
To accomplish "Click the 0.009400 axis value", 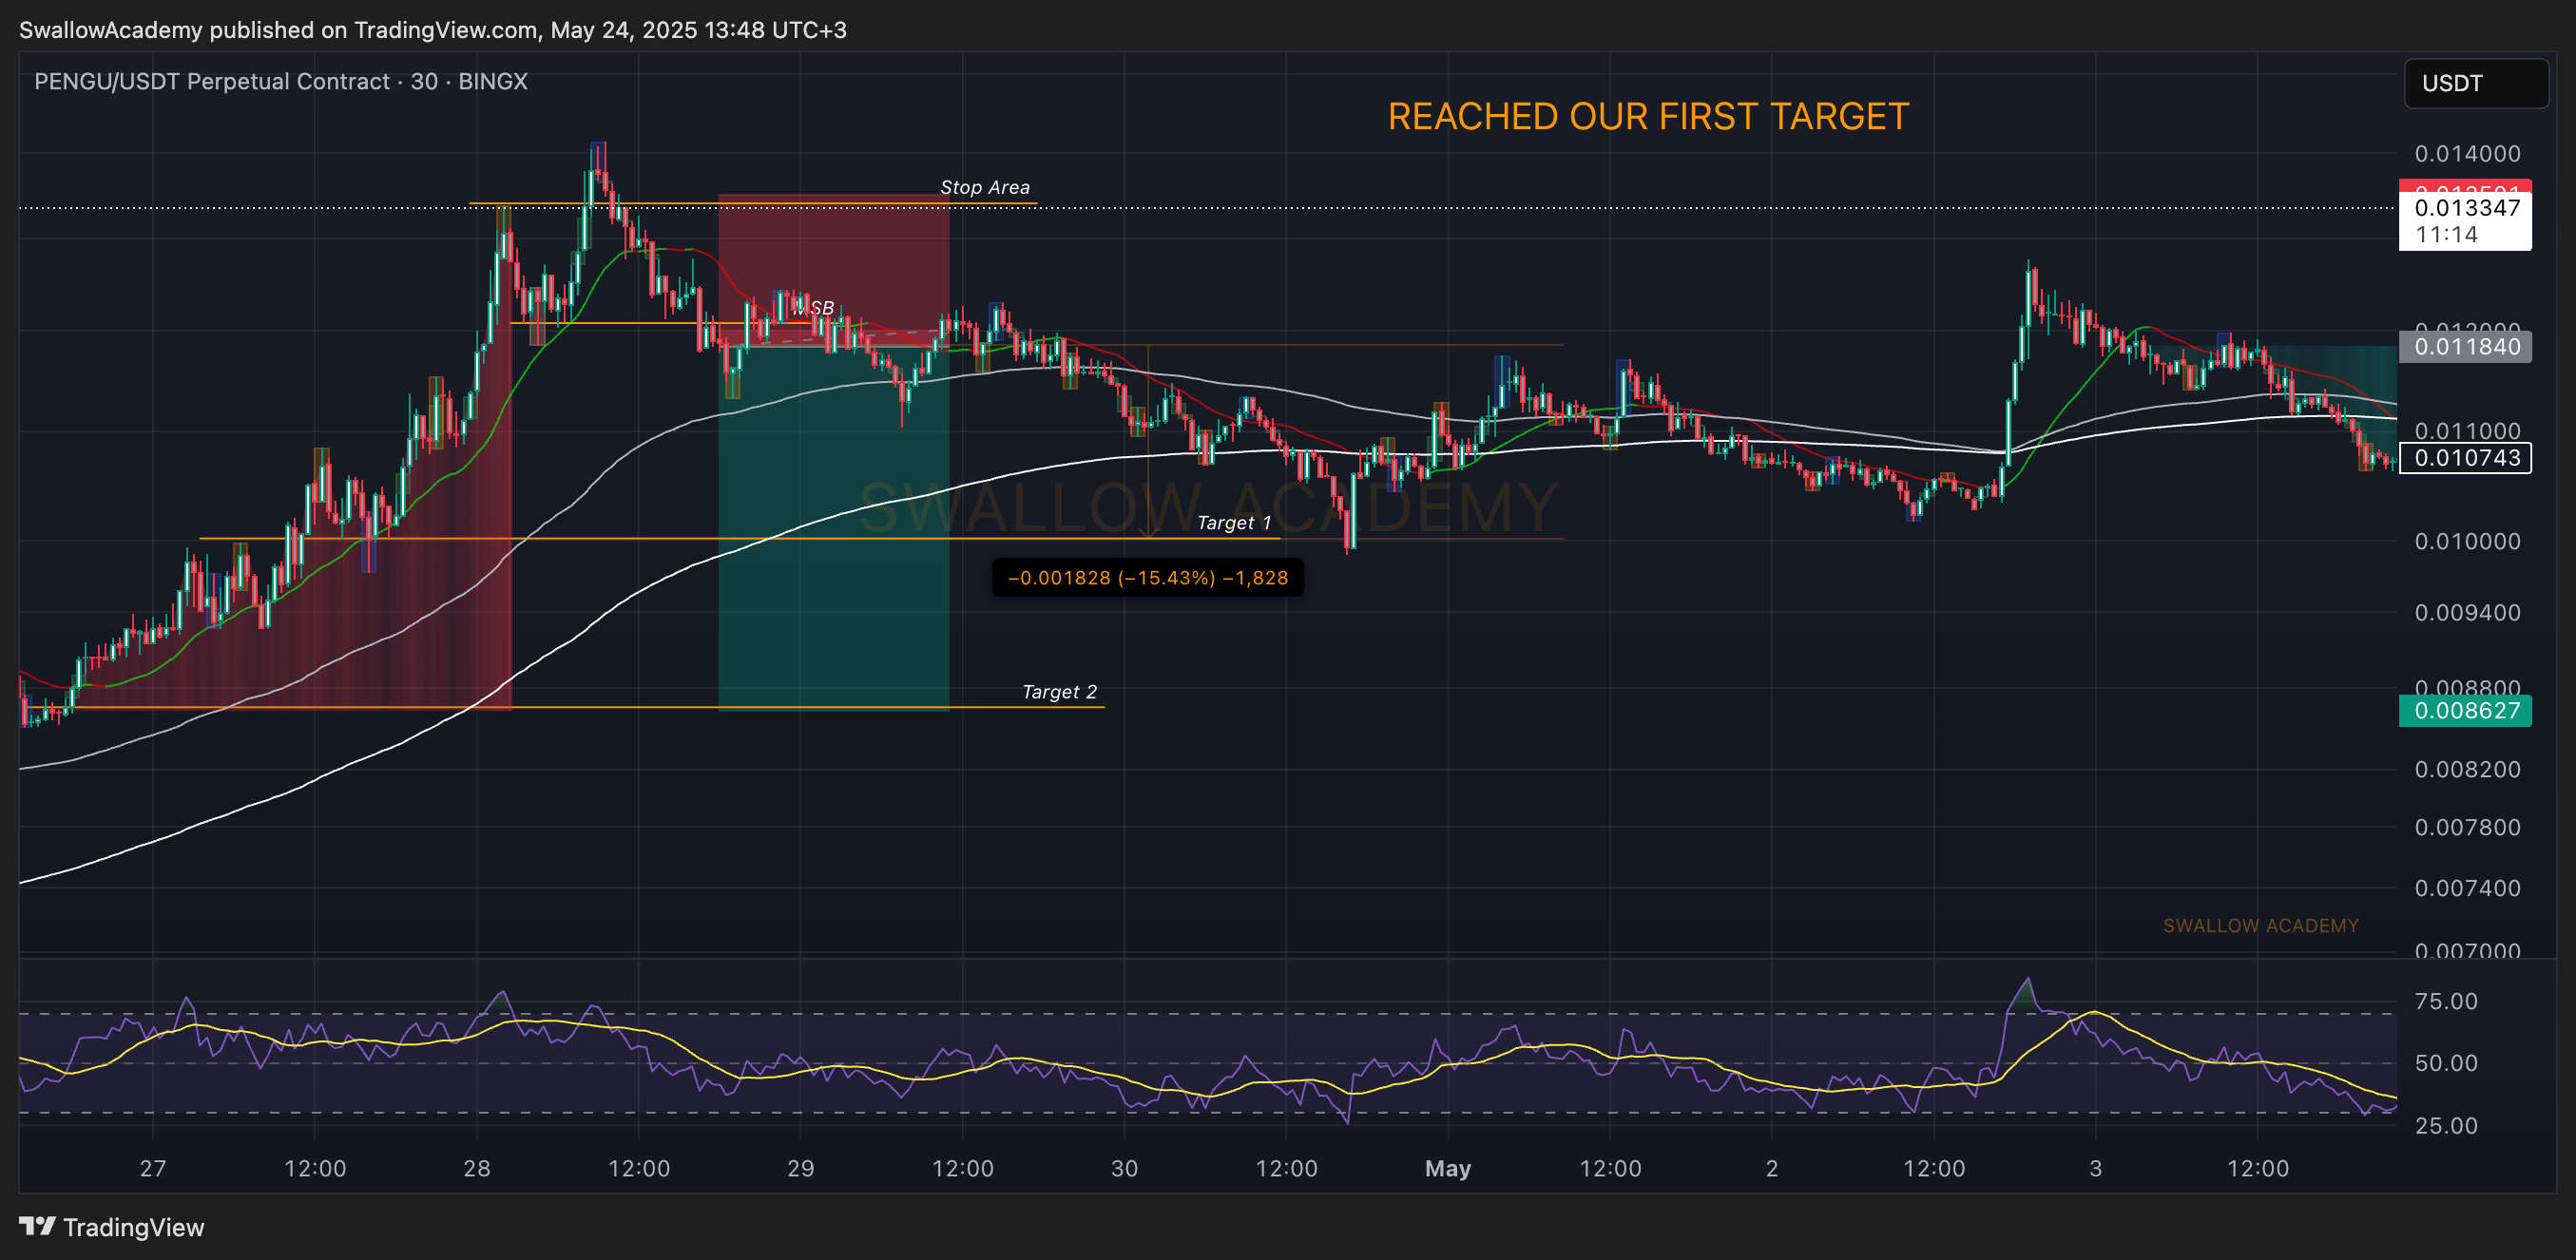I will point(2467,612).
